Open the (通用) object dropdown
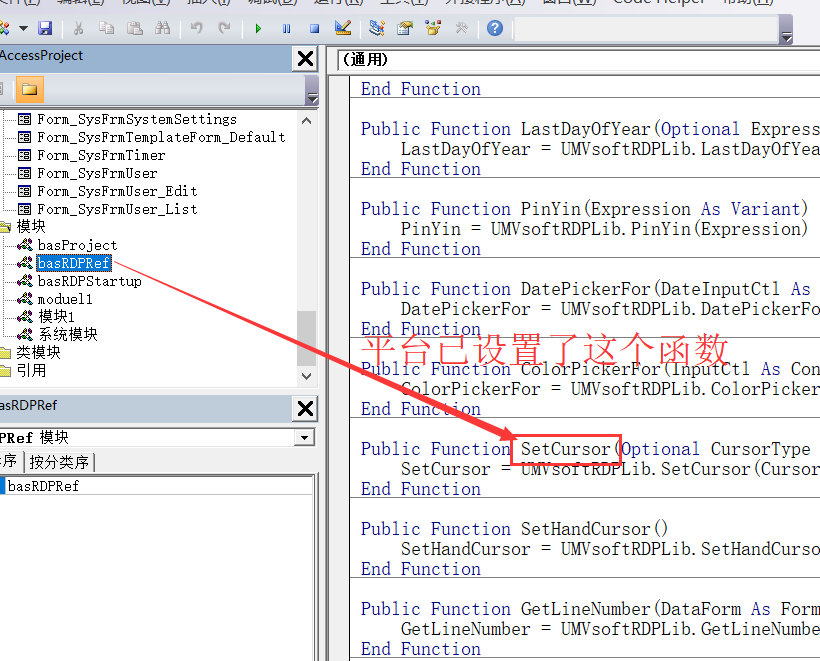Viewport: 820px width, 661px height. (x=579, y=60)
